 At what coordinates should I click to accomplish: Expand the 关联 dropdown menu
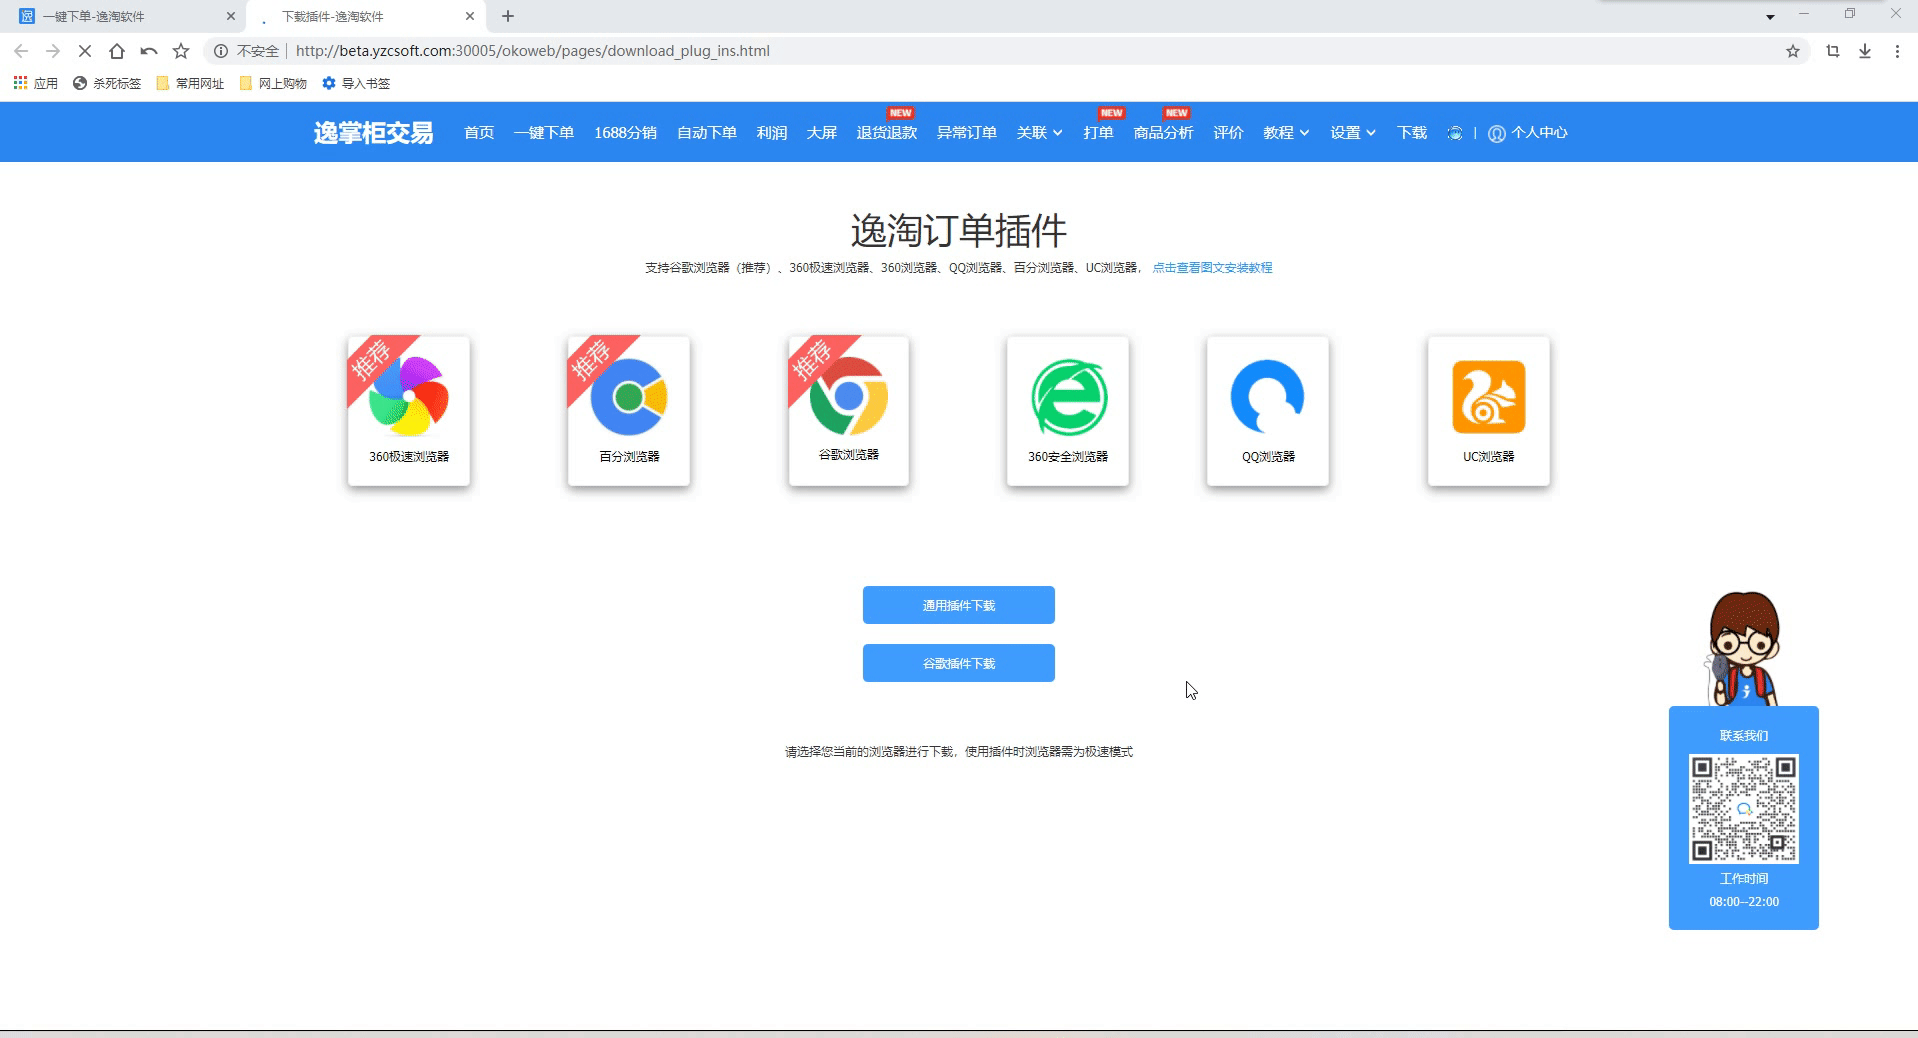pyautogui.click(x=1040, y=133)
